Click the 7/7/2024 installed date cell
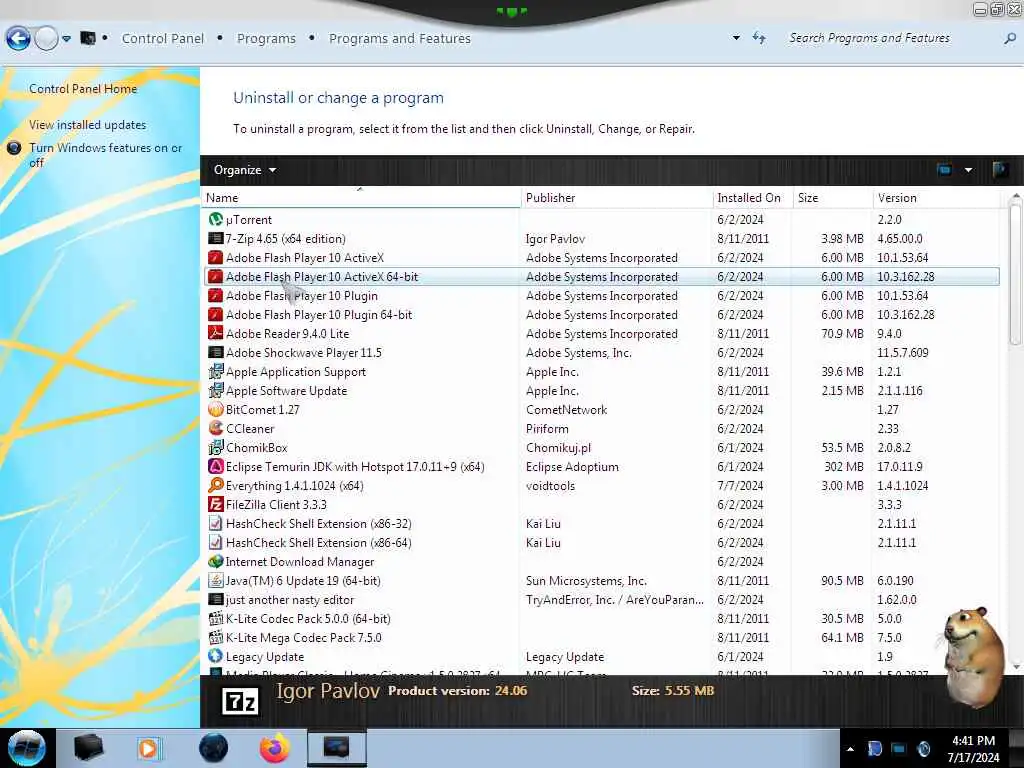Viewport: 1024px width, 768px height. 740,485
